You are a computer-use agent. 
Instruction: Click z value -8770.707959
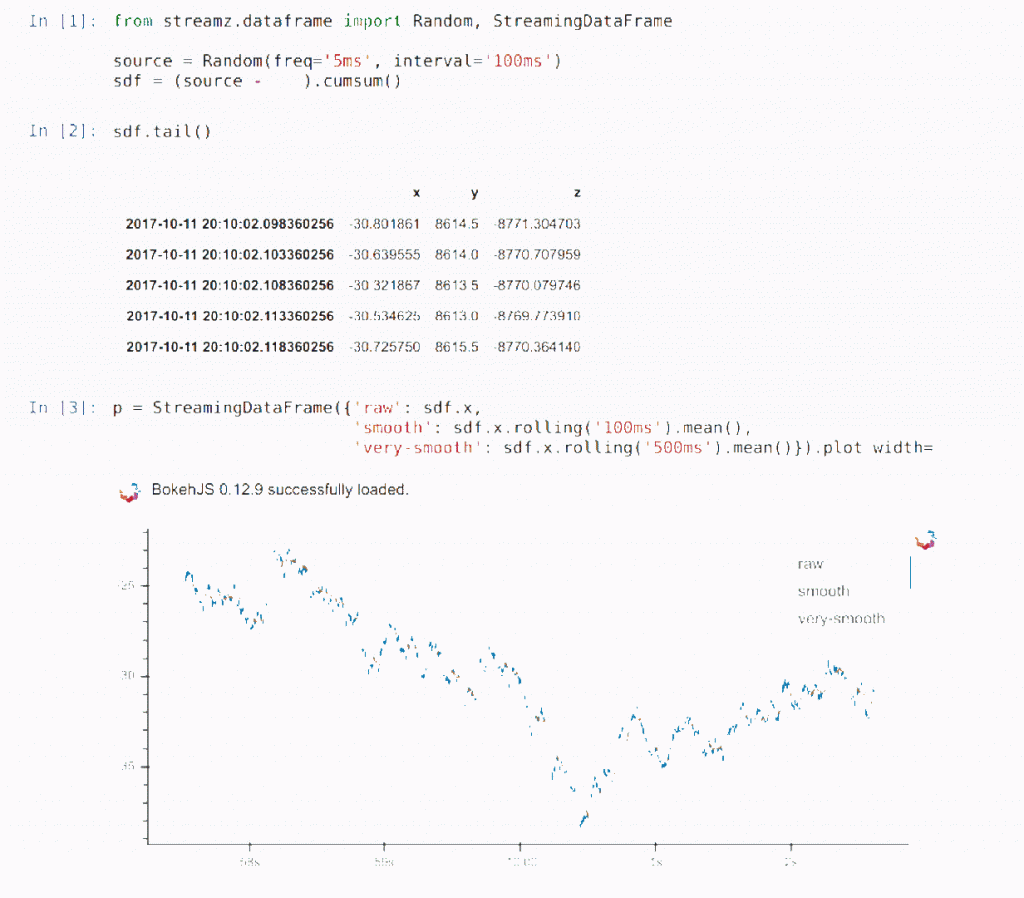point(537,255)
